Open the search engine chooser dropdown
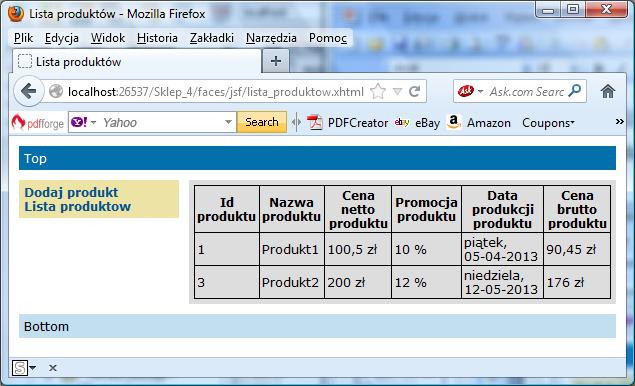This screenshot has width=635, height=386. click(480, 92)
